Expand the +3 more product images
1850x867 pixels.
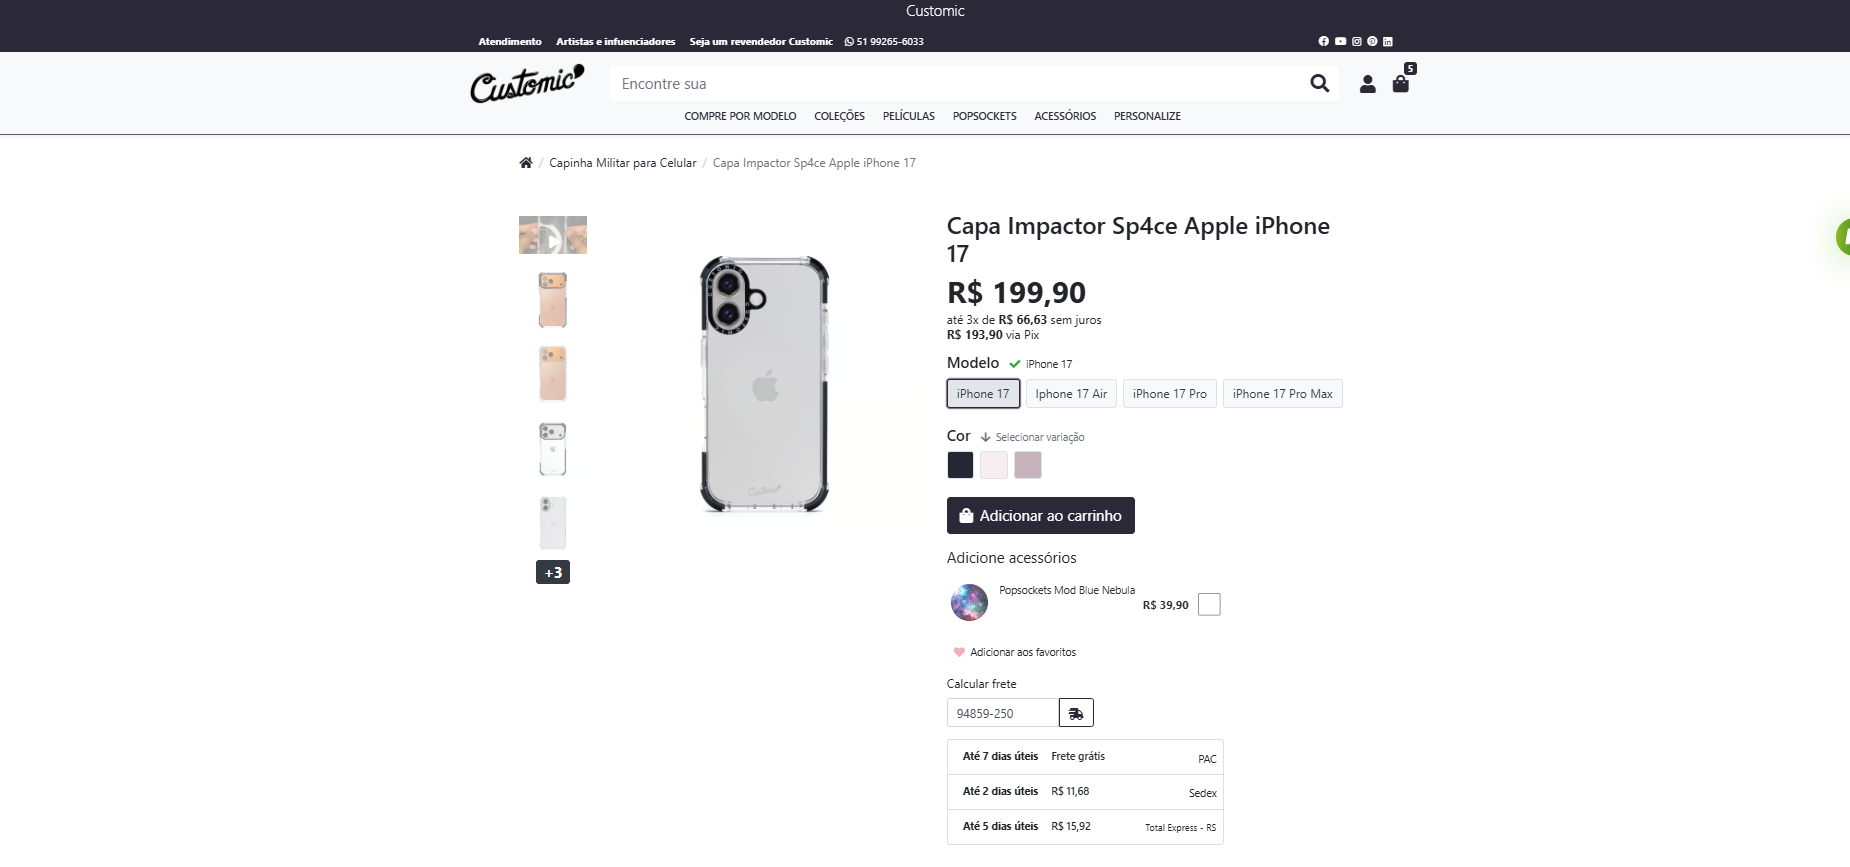click(x=553, y=572)
